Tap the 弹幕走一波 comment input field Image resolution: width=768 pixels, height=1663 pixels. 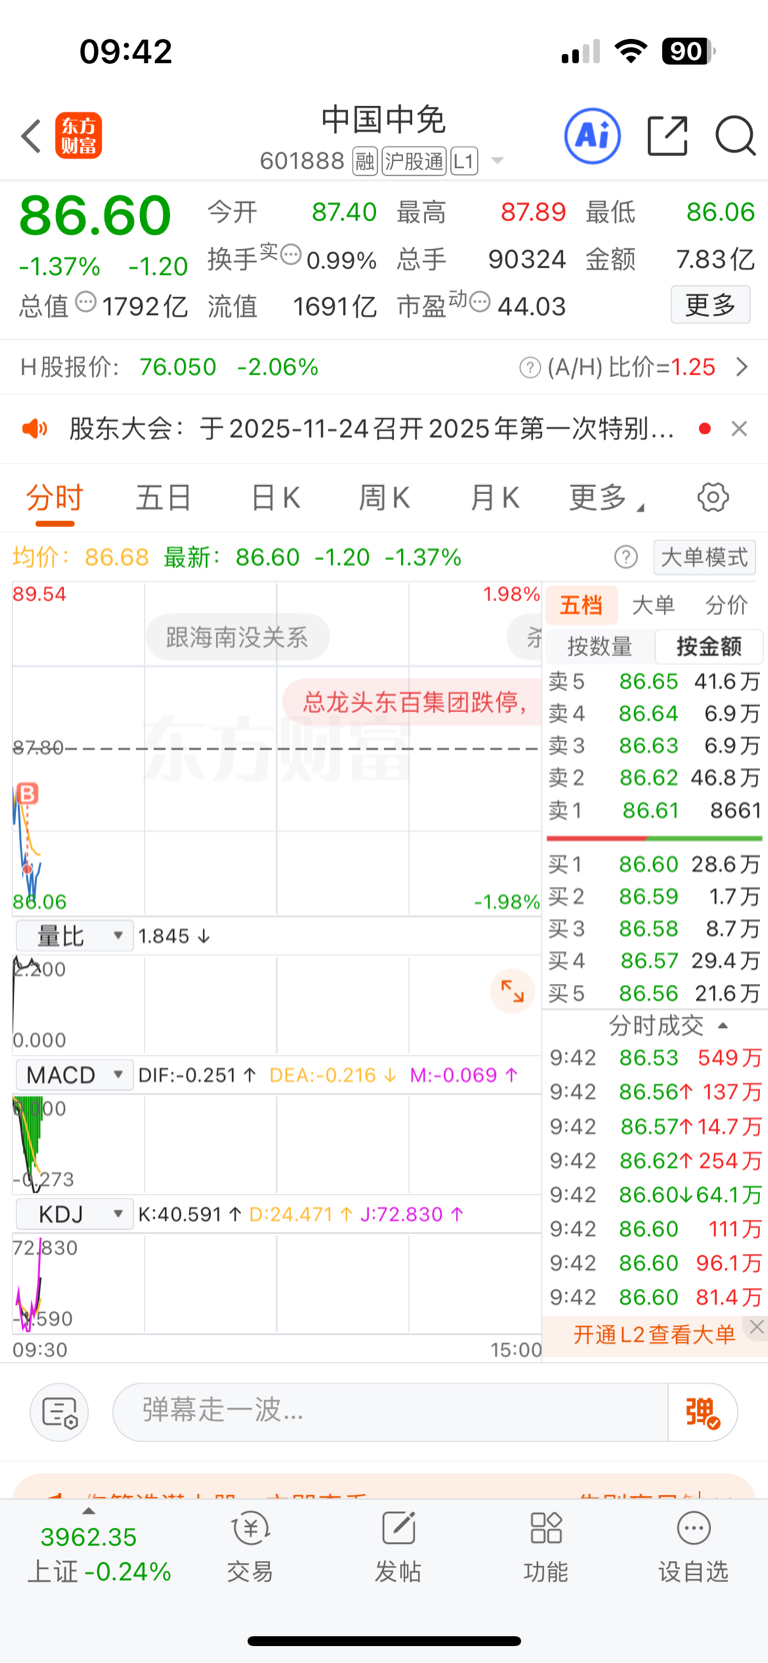point(390,1413)
